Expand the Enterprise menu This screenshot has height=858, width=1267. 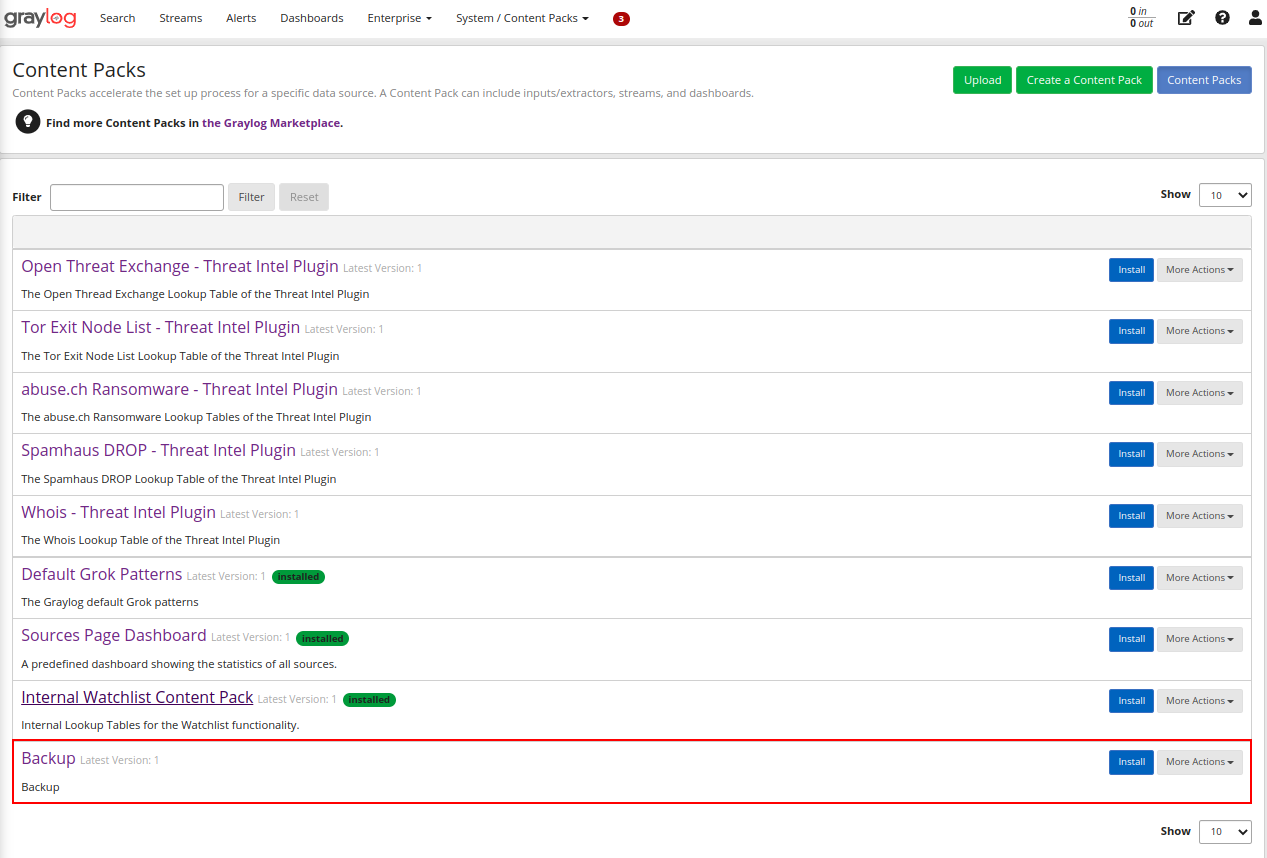tap(399, 18)
